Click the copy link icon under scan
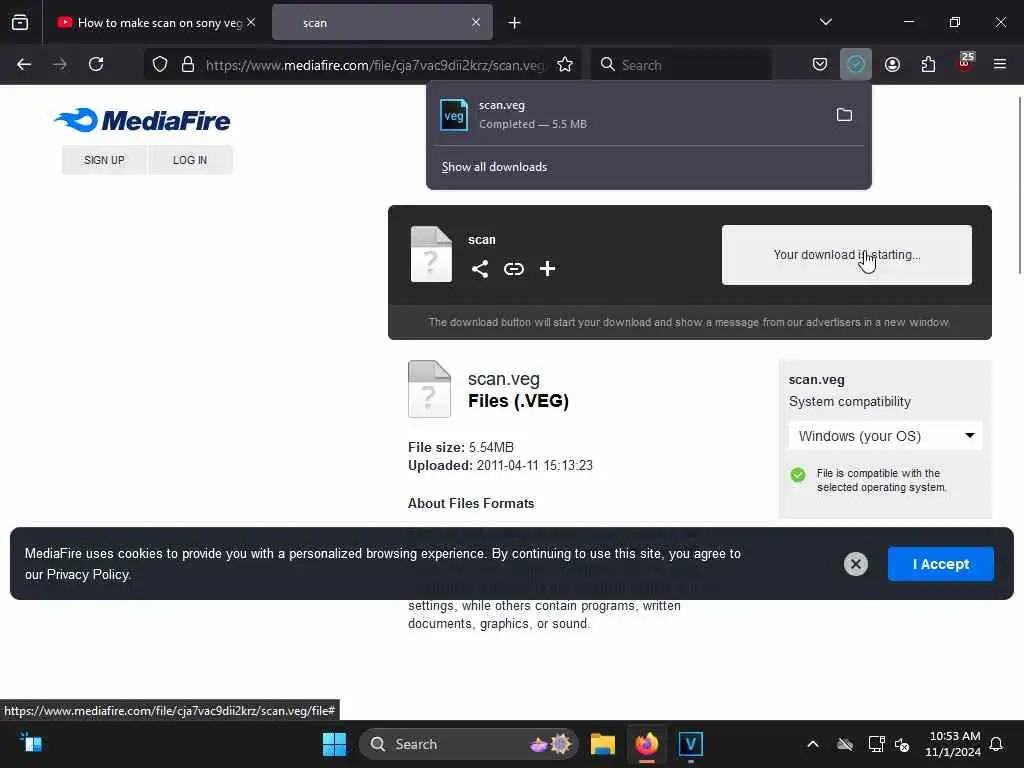Viewport: 1024px width, 768px height. coord(514,268)
